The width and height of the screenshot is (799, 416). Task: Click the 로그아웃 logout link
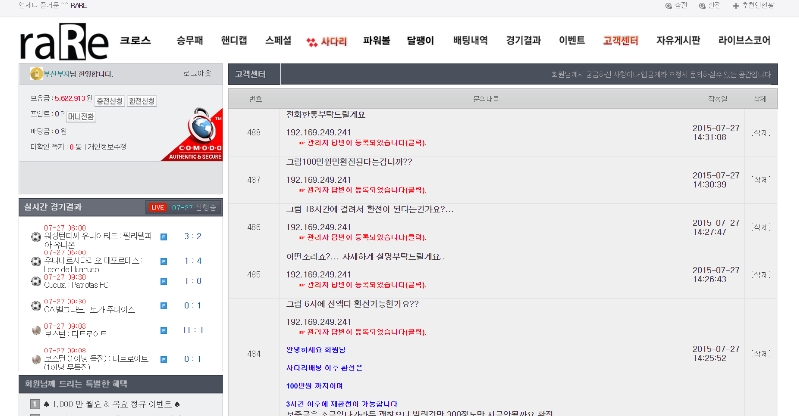[x=197, y=74]
